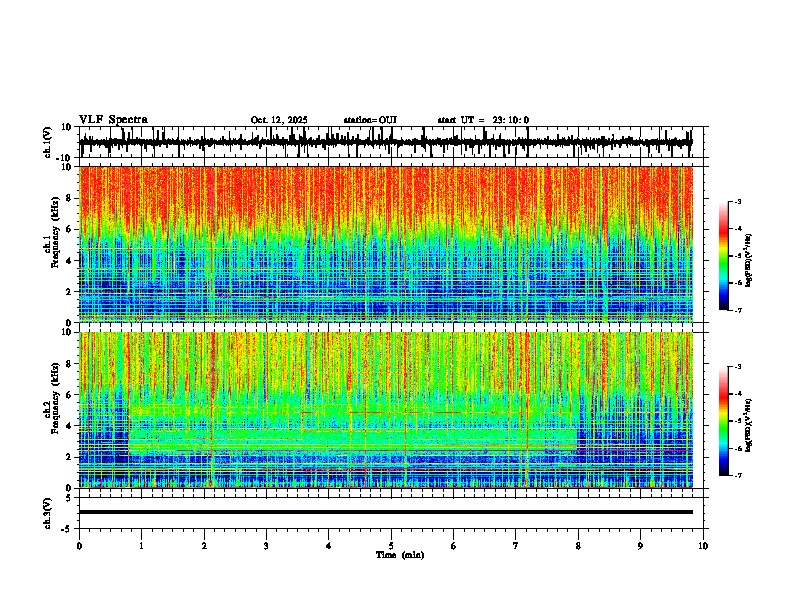Image resolution: width=792 pixels, height=612 pixels.
Task: Click the "ch.3(V)" axis label
Action: click(x=48, y=514)
